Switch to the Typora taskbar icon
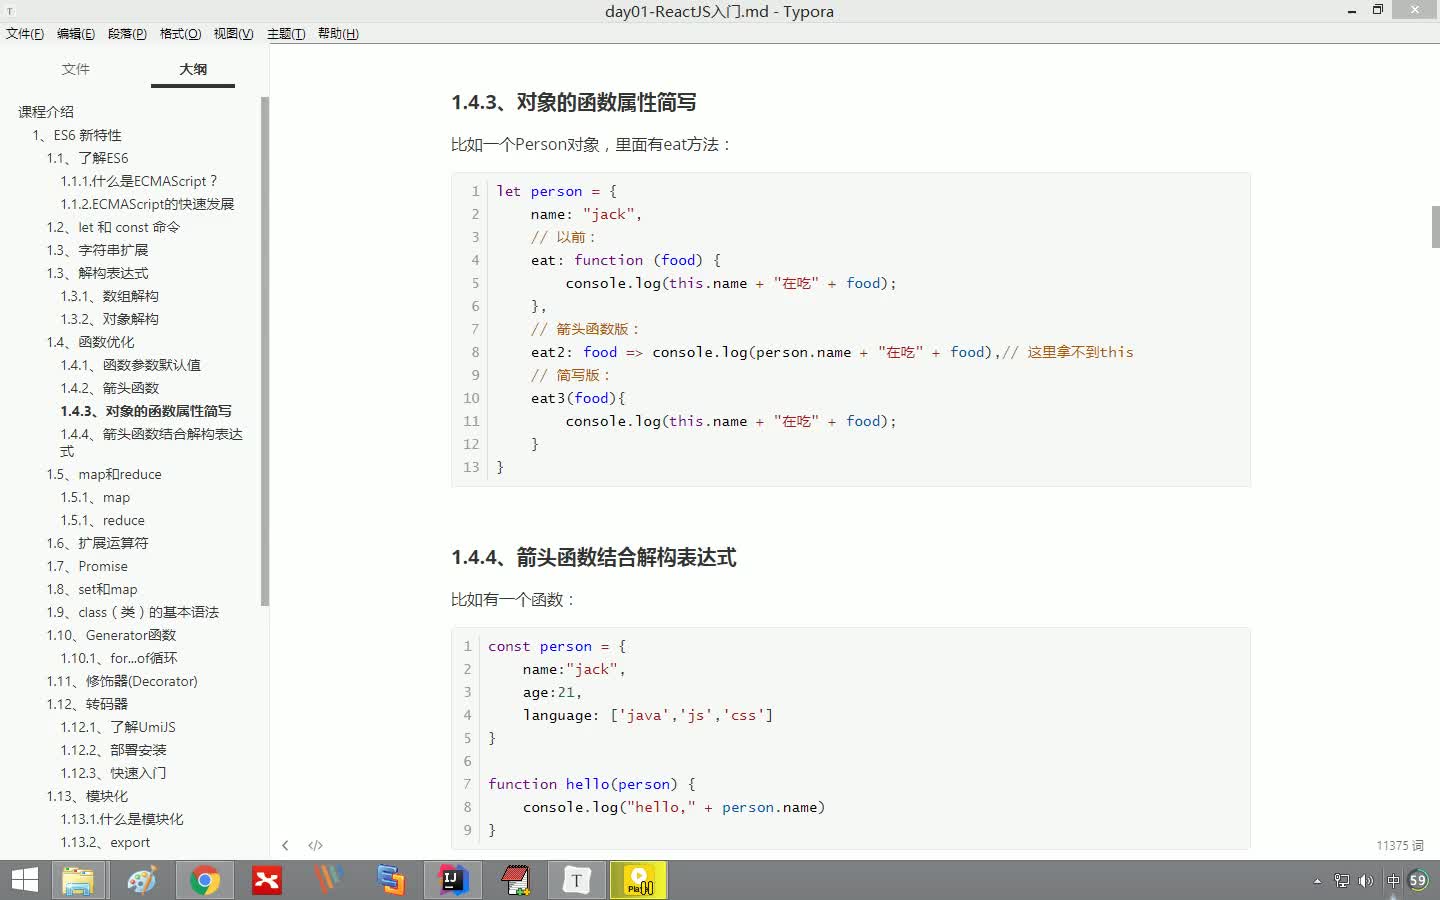Image resolution: width=1440 pixels, height=900 pixels. 577,880
